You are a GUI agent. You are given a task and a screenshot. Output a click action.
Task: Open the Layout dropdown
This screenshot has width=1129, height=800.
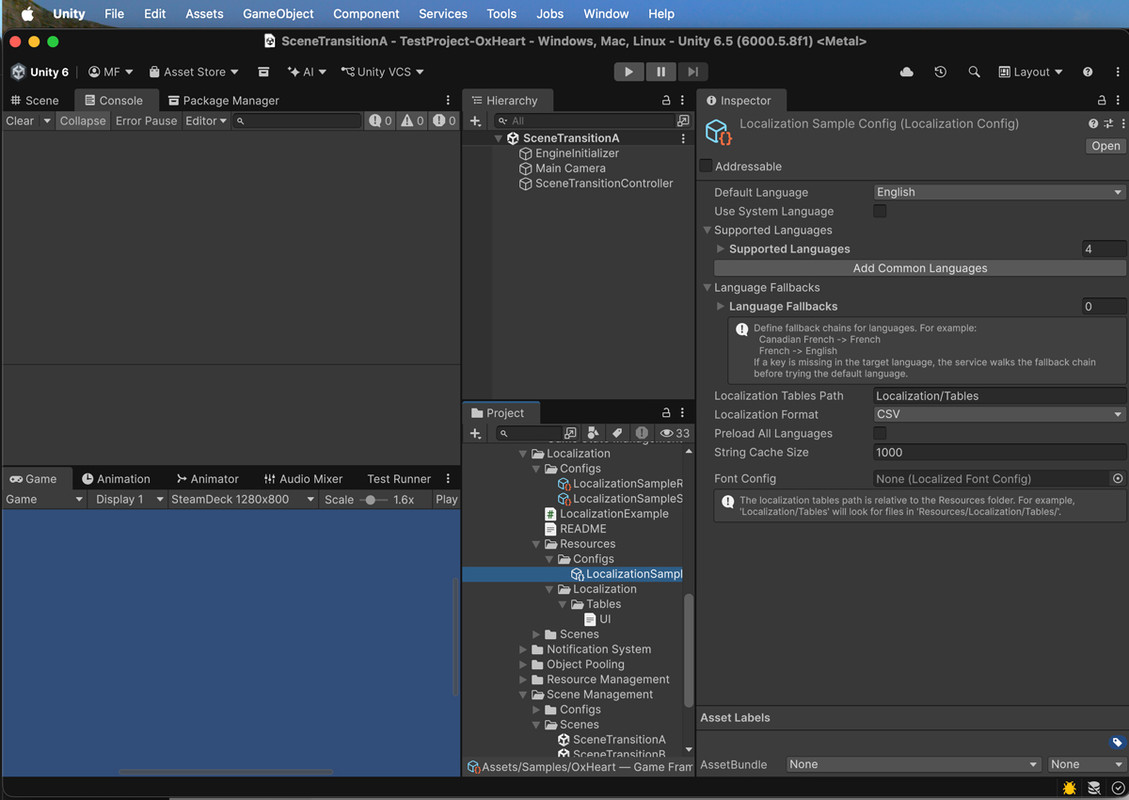1030,72
